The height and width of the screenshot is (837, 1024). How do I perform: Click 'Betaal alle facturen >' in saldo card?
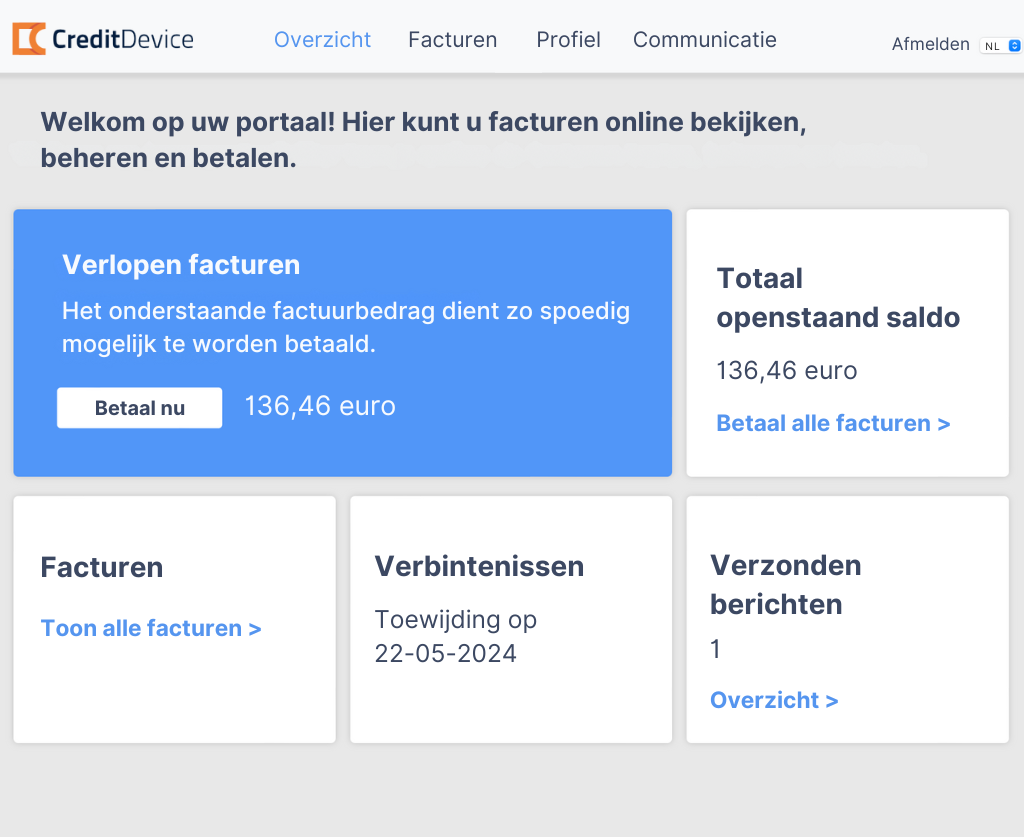[833, 423]
